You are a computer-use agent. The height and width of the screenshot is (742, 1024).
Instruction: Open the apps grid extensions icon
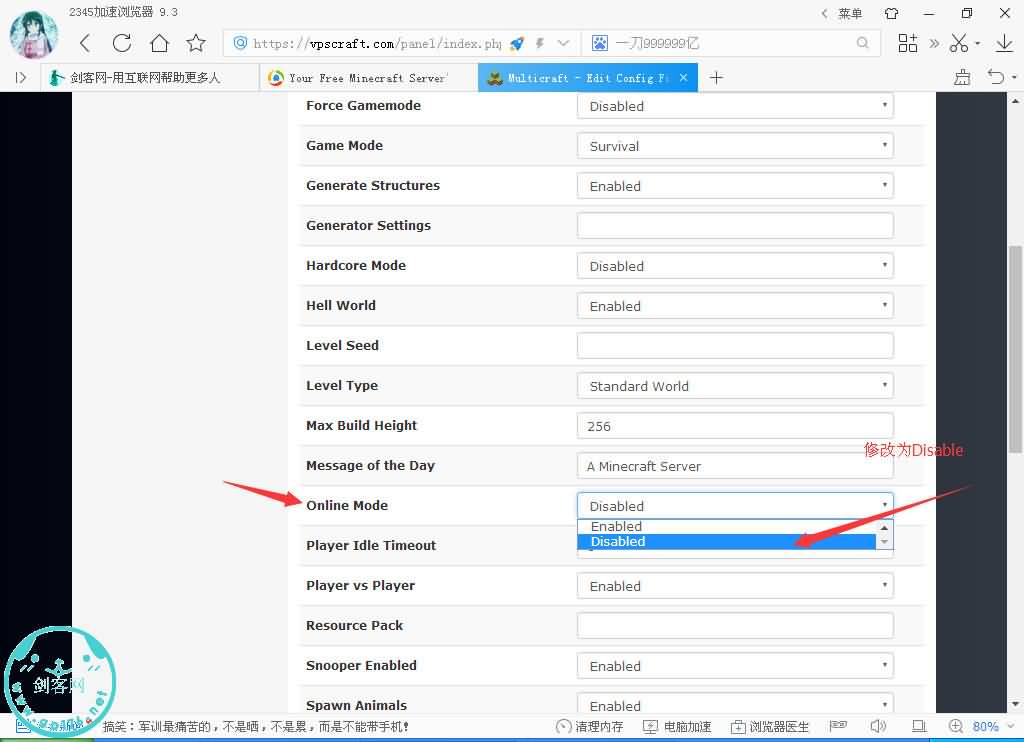pyautogui.click(x=907, y=43)
